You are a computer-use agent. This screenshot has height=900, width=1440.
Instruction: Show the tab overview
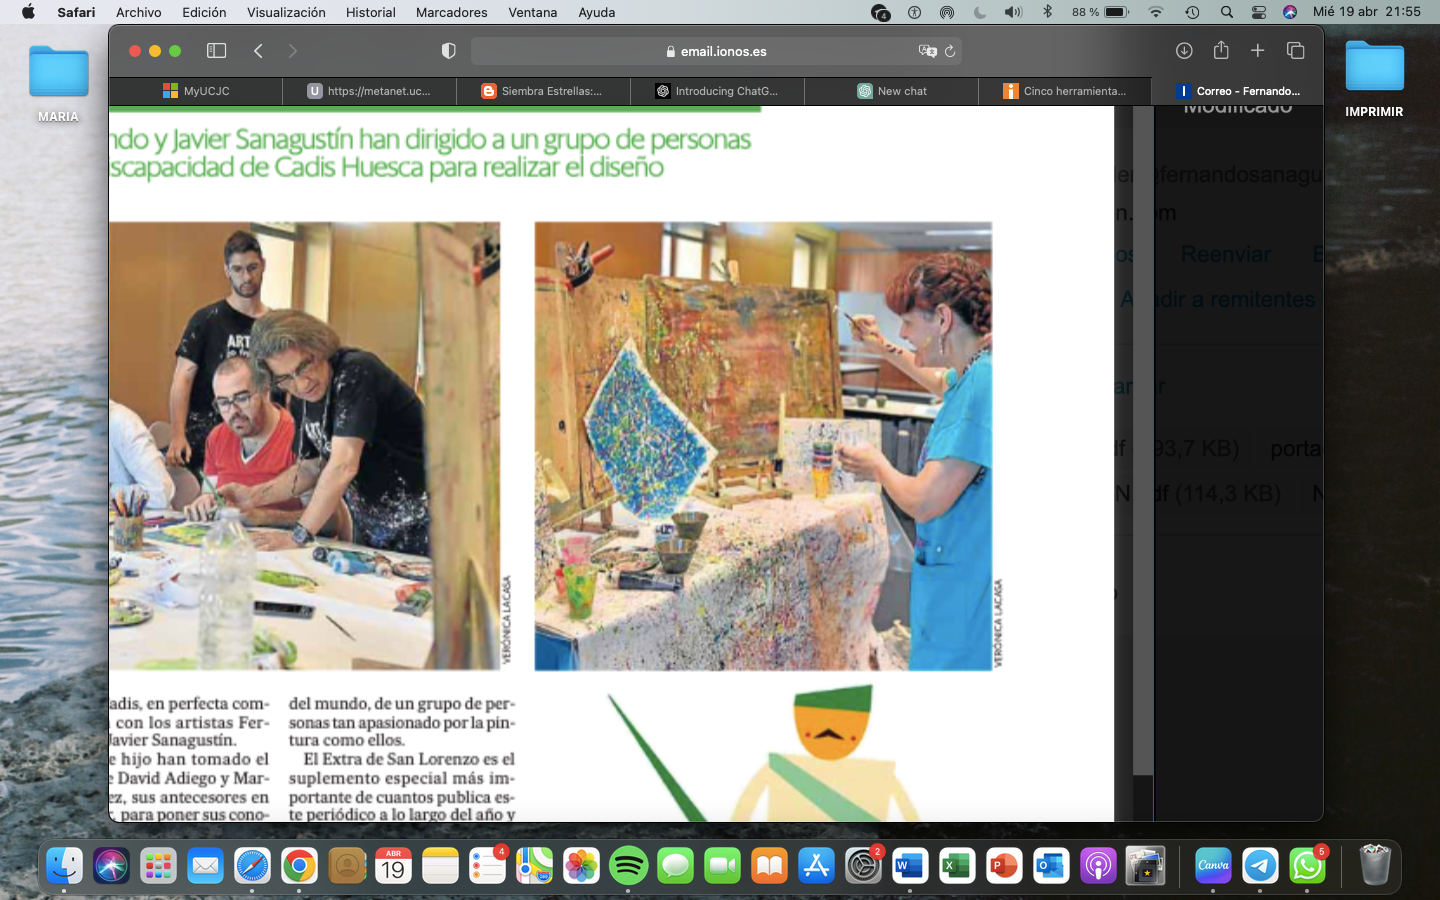(1296, 51)
